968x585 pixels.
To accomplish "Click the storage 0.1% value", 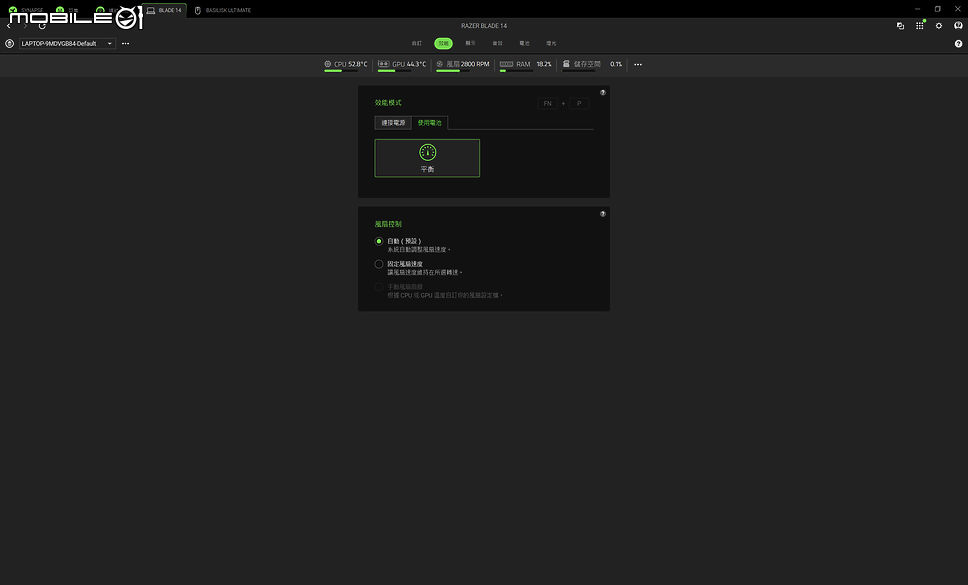I will (616, 64).
